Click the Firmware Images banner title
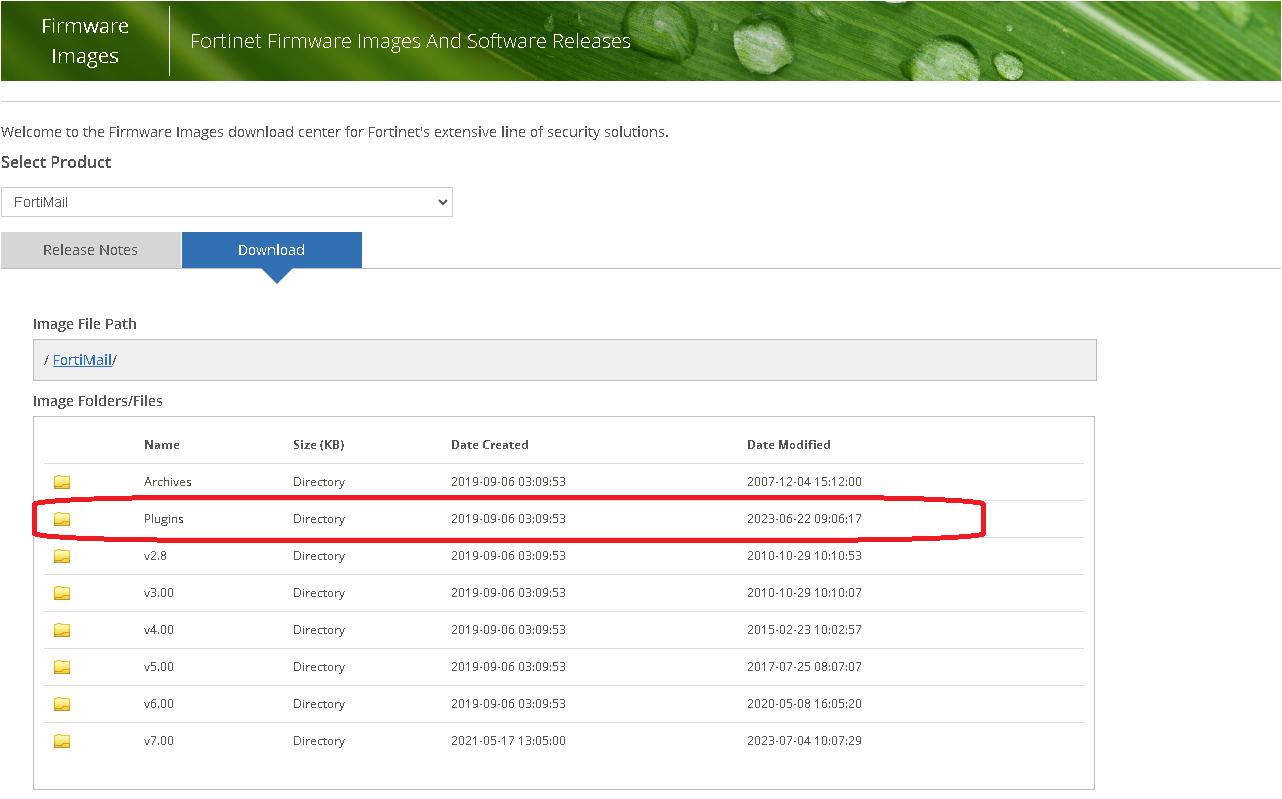Screen dimensions: 1282x799 [85, 41]
